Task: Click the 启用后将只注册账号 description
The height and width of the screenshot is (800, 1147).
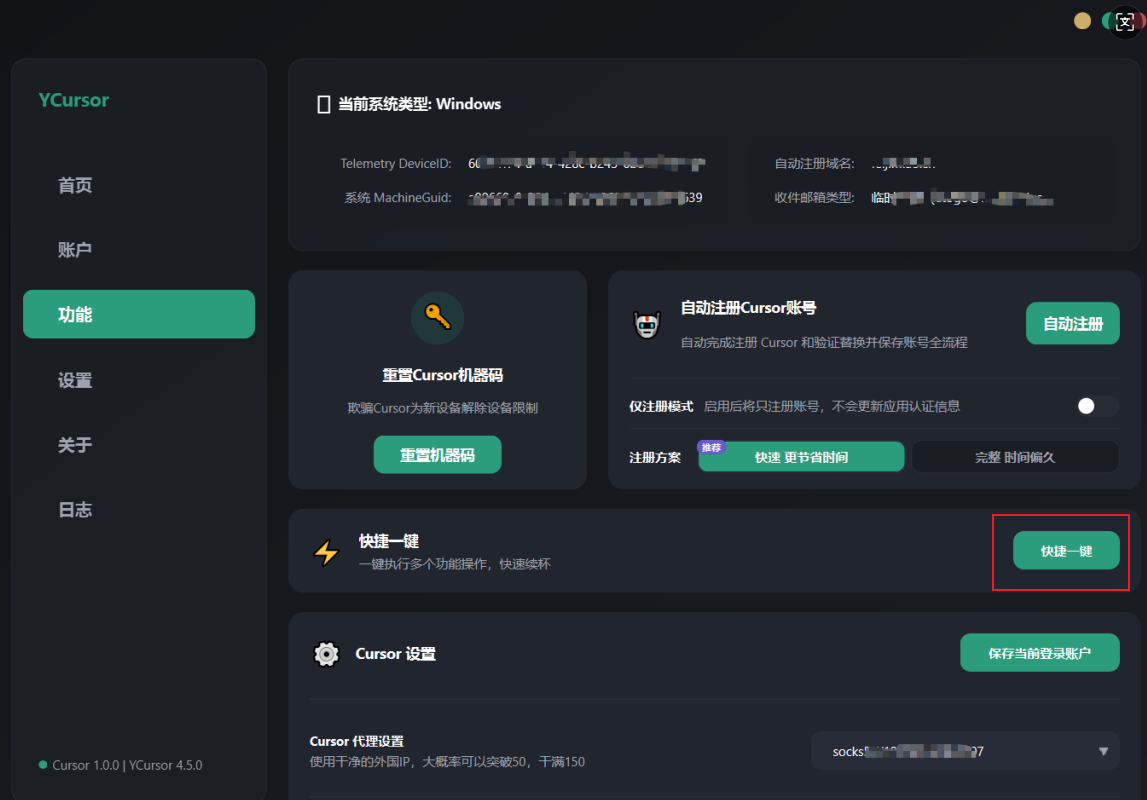Action: 832,407
